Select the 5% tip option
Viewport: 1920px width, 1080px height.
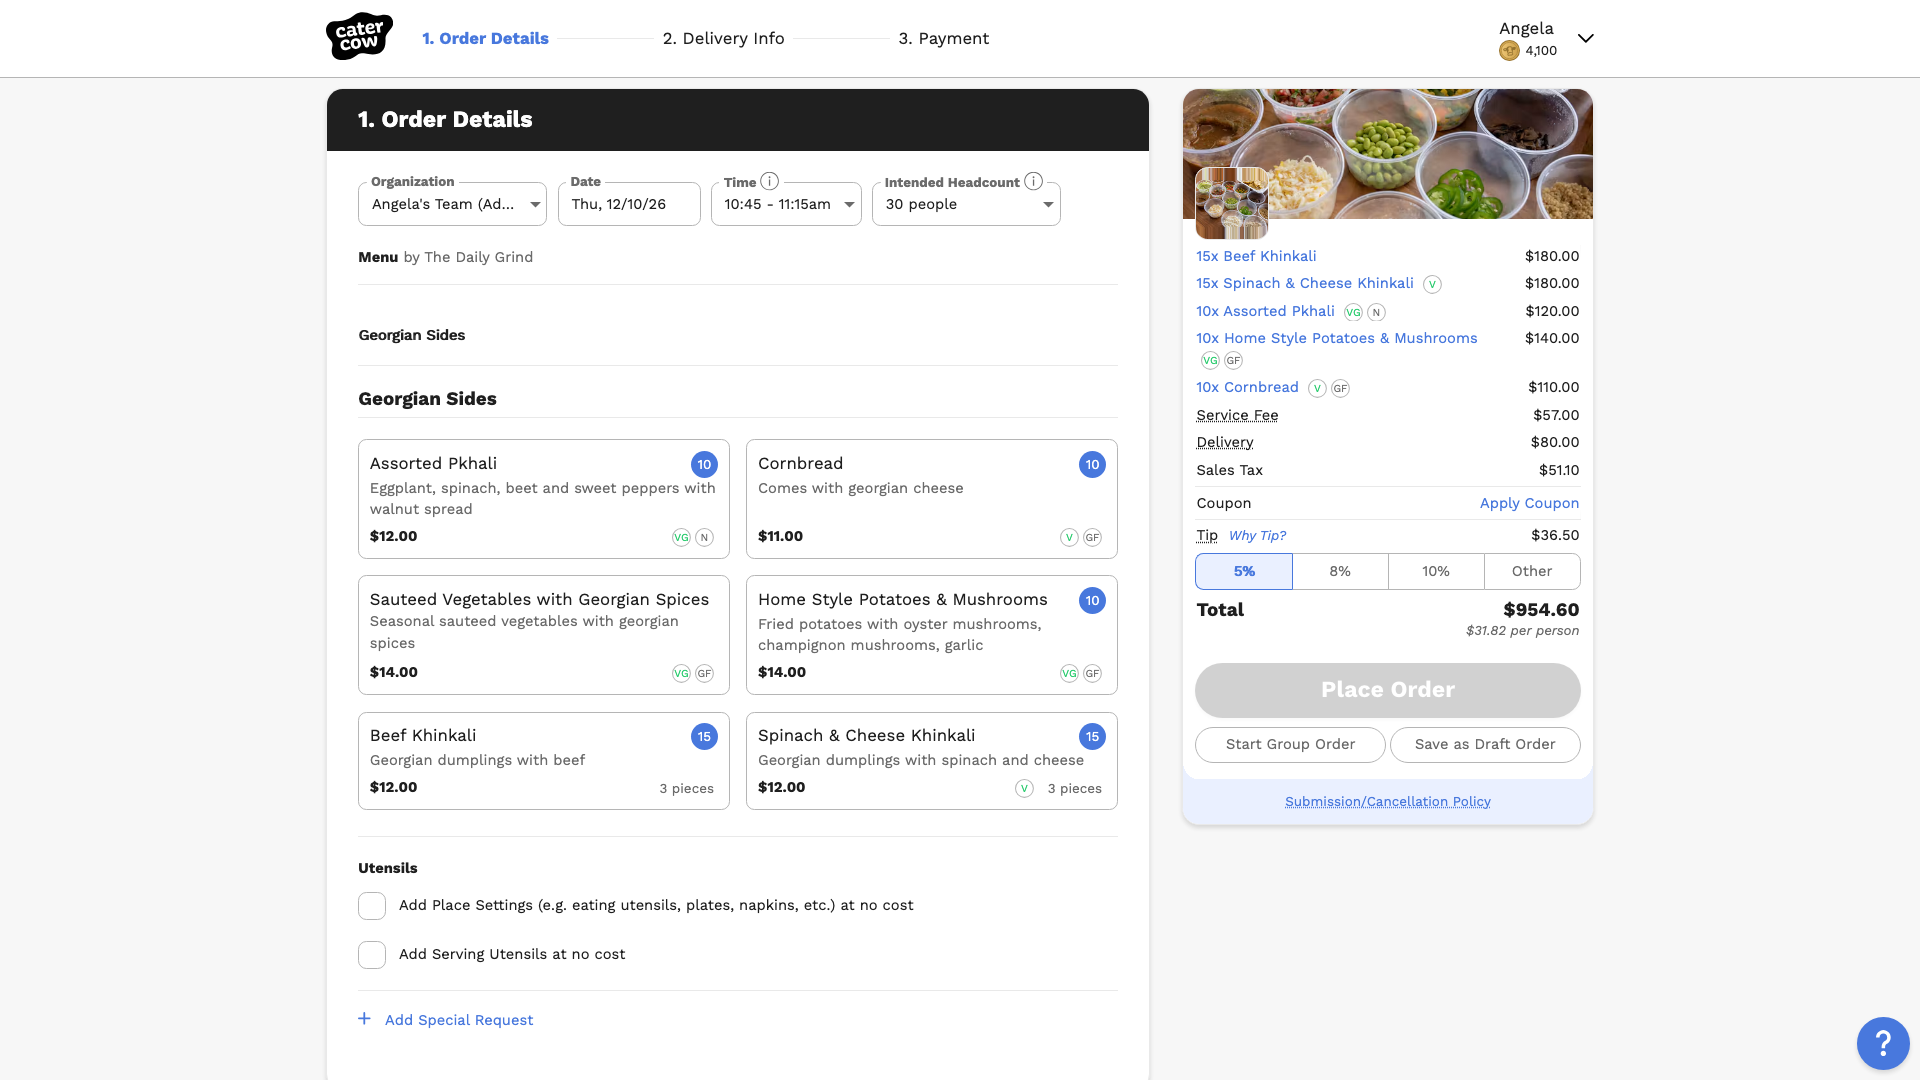click(1244, 571)
